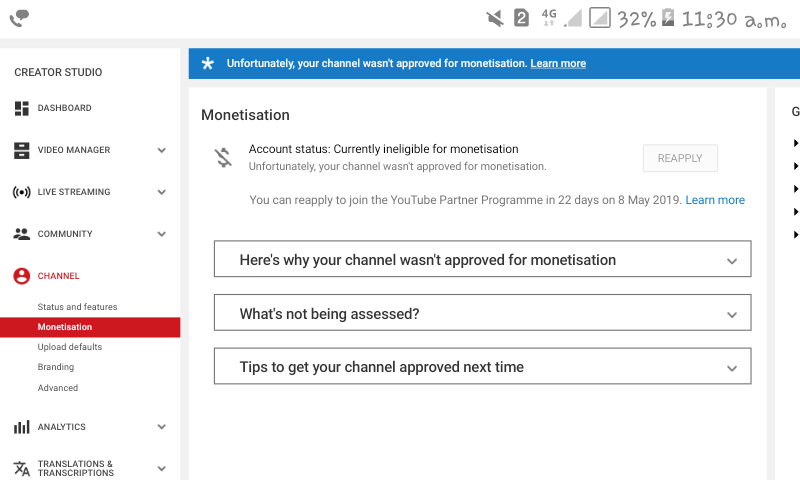The width and height of the screenshot is (800, 480).
Task: Select the Analytics bar chart icon
Action: click(21, 427)
